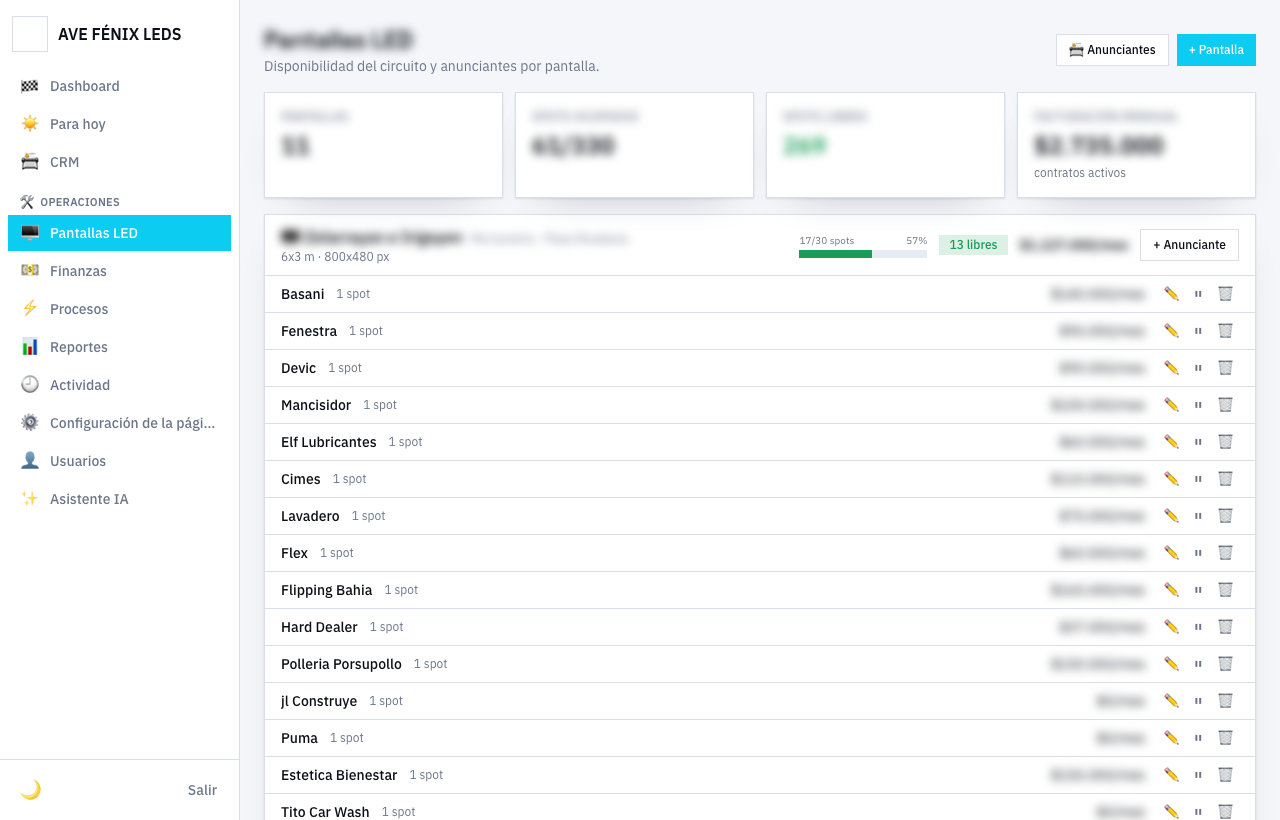Pause Flipping Bahia spot
This screenshot has width=1280, height=820.
1198,590
